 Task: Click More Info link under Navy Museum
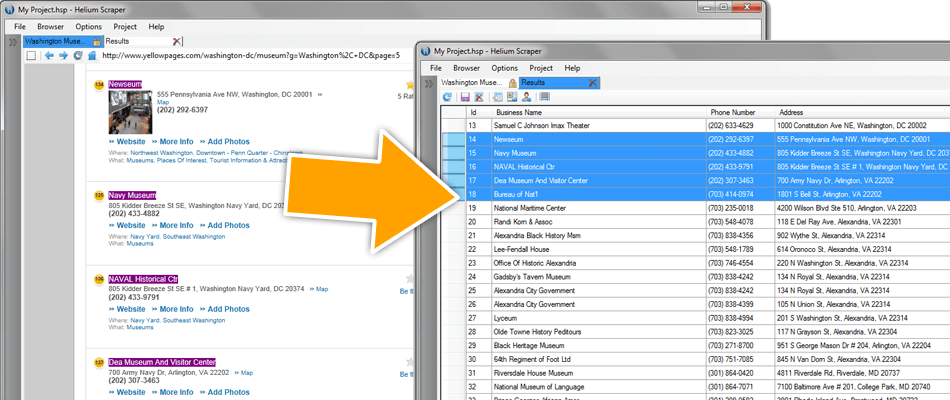click(176, 226)
